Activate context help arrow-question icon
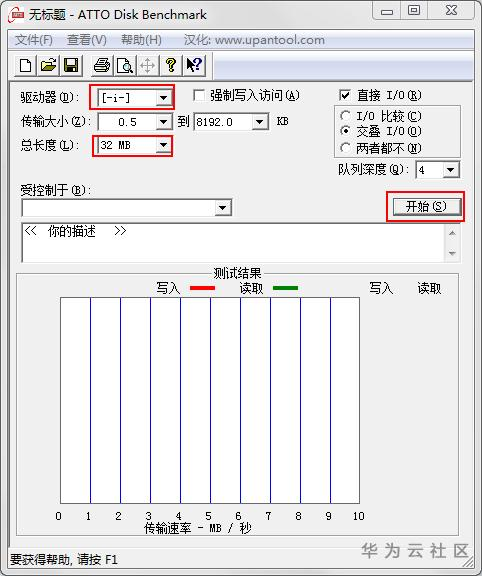Screen dimensions: 482x576 pos(194,66)
